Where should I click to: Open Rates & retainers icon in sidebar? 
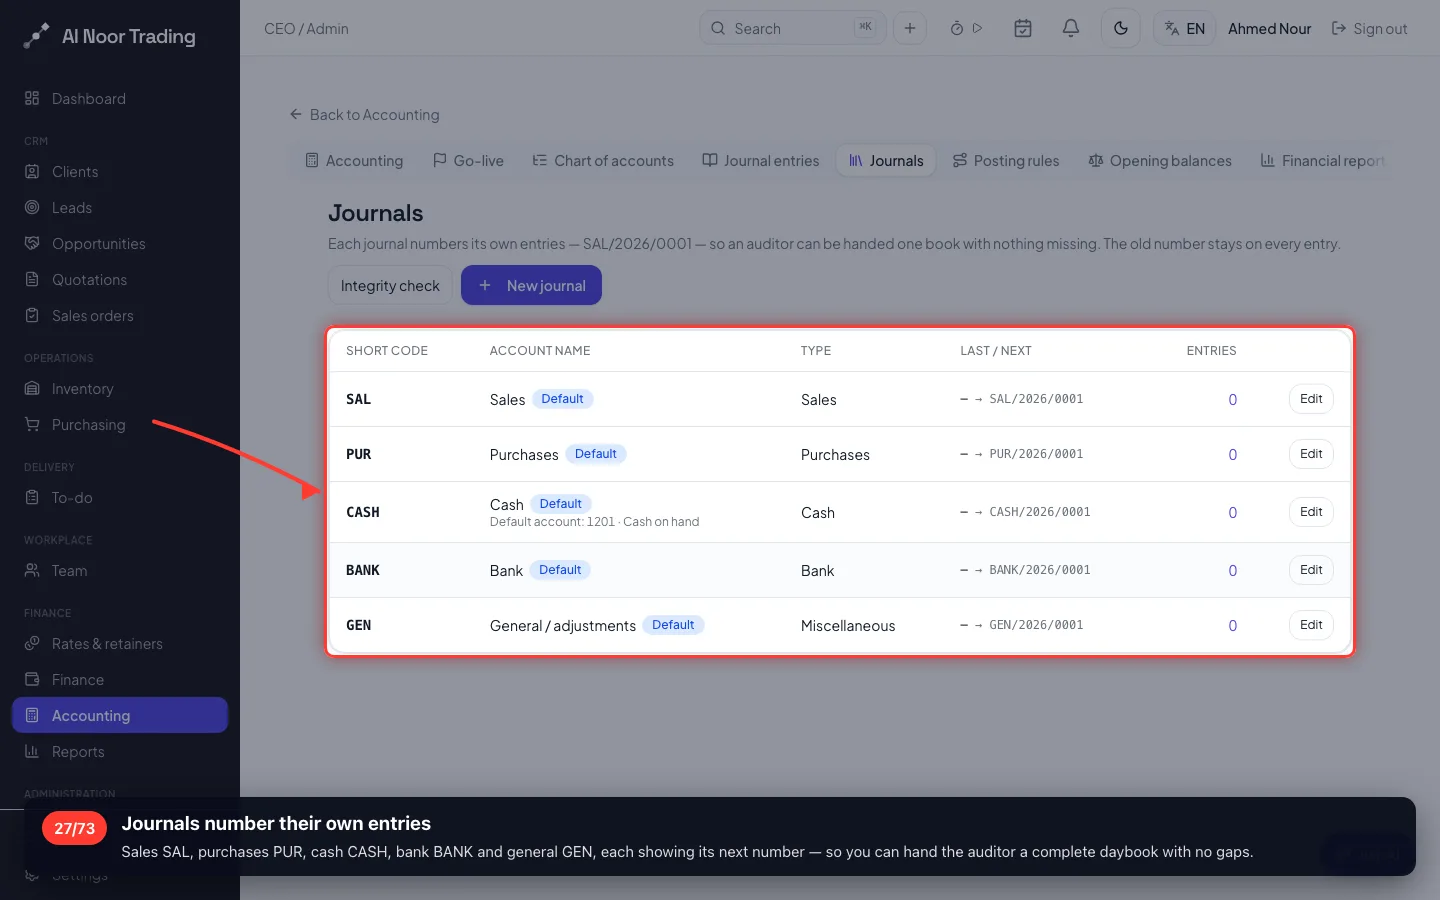tap(32, 643)
